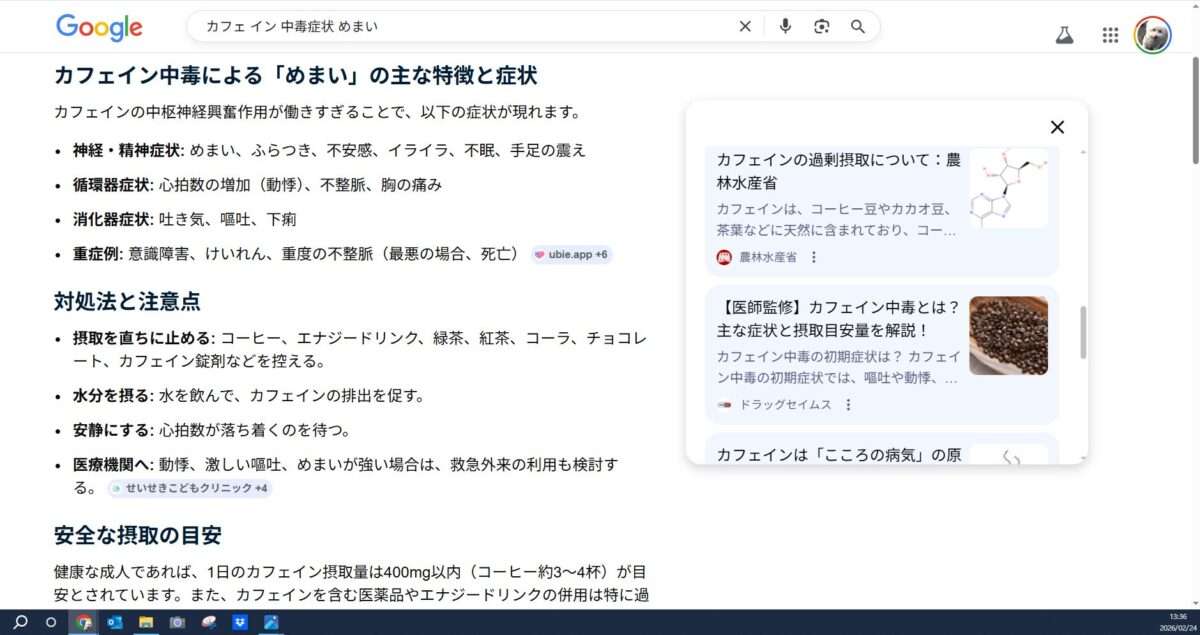
Task: Open the 【医師監修】カフェイン中毒とは？ article
Action: click(x=838, y=318)
